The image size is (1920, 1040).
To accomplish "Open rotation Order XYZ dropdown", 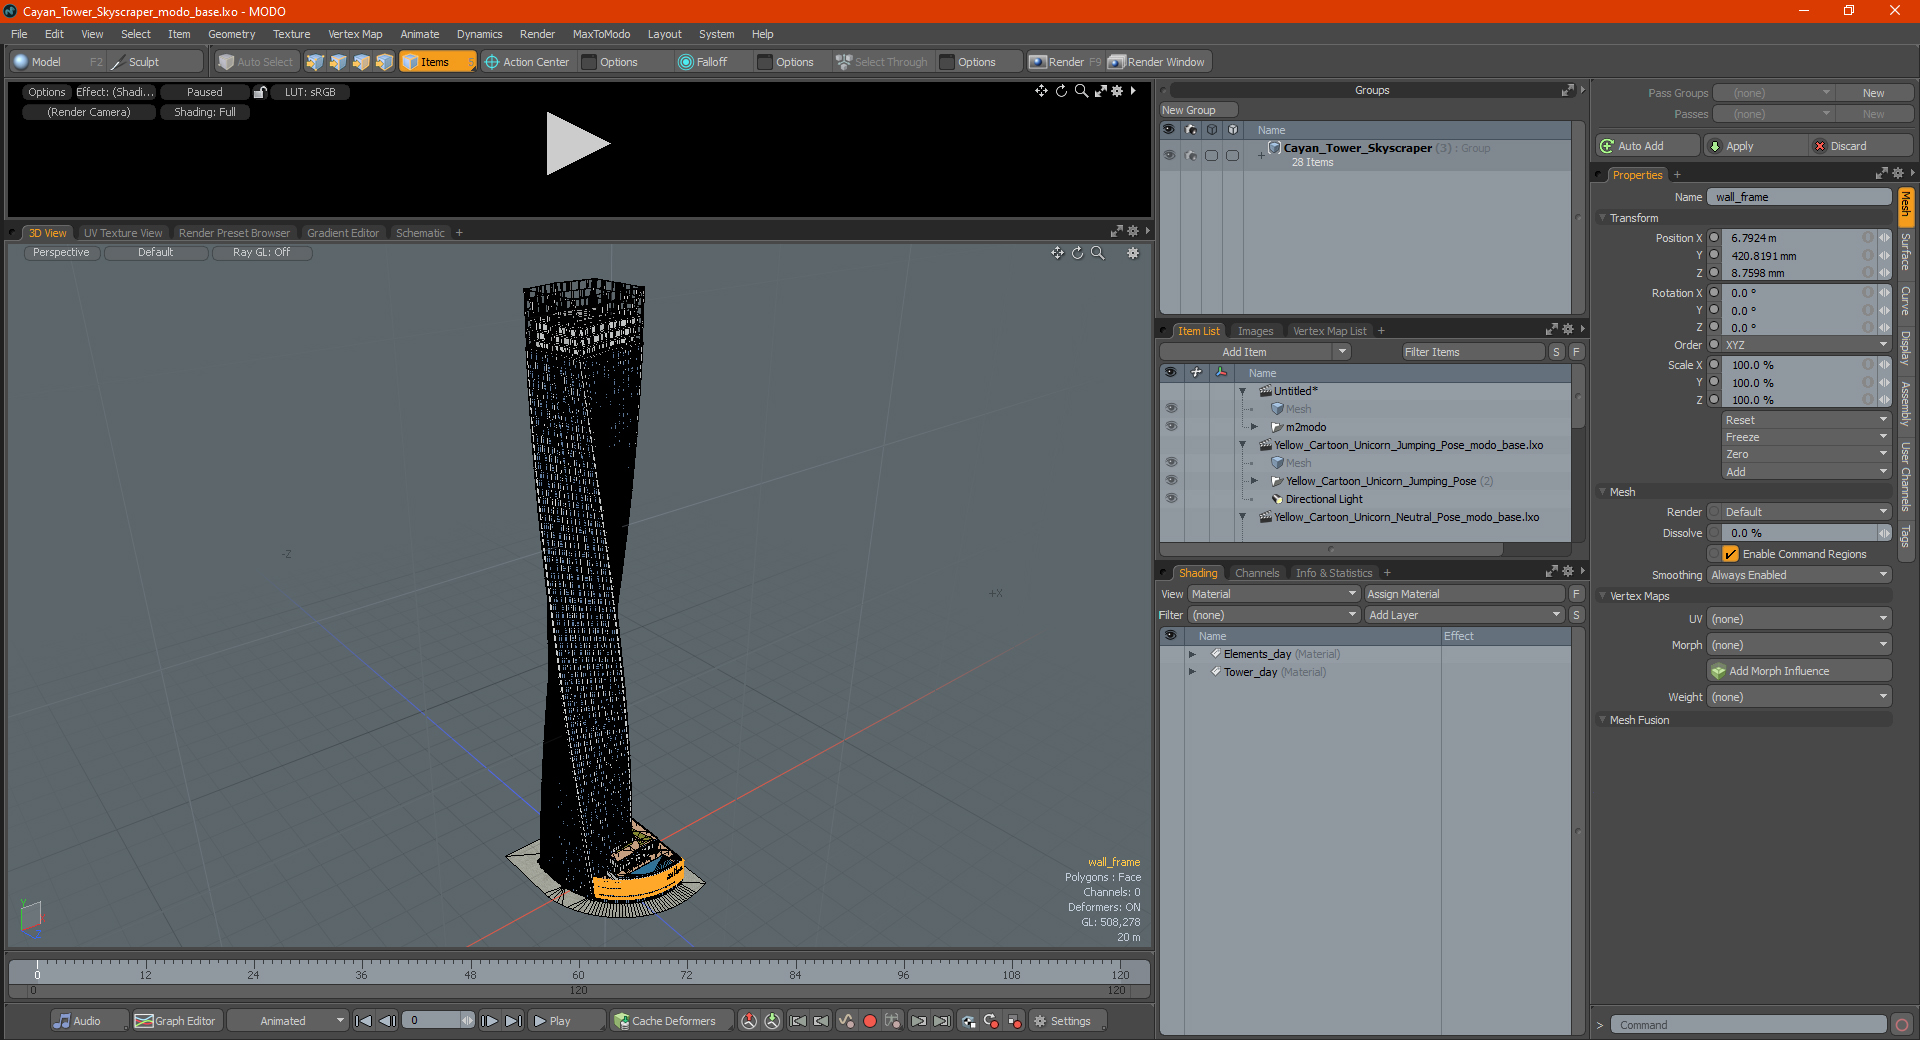I will coord(1806,345).
